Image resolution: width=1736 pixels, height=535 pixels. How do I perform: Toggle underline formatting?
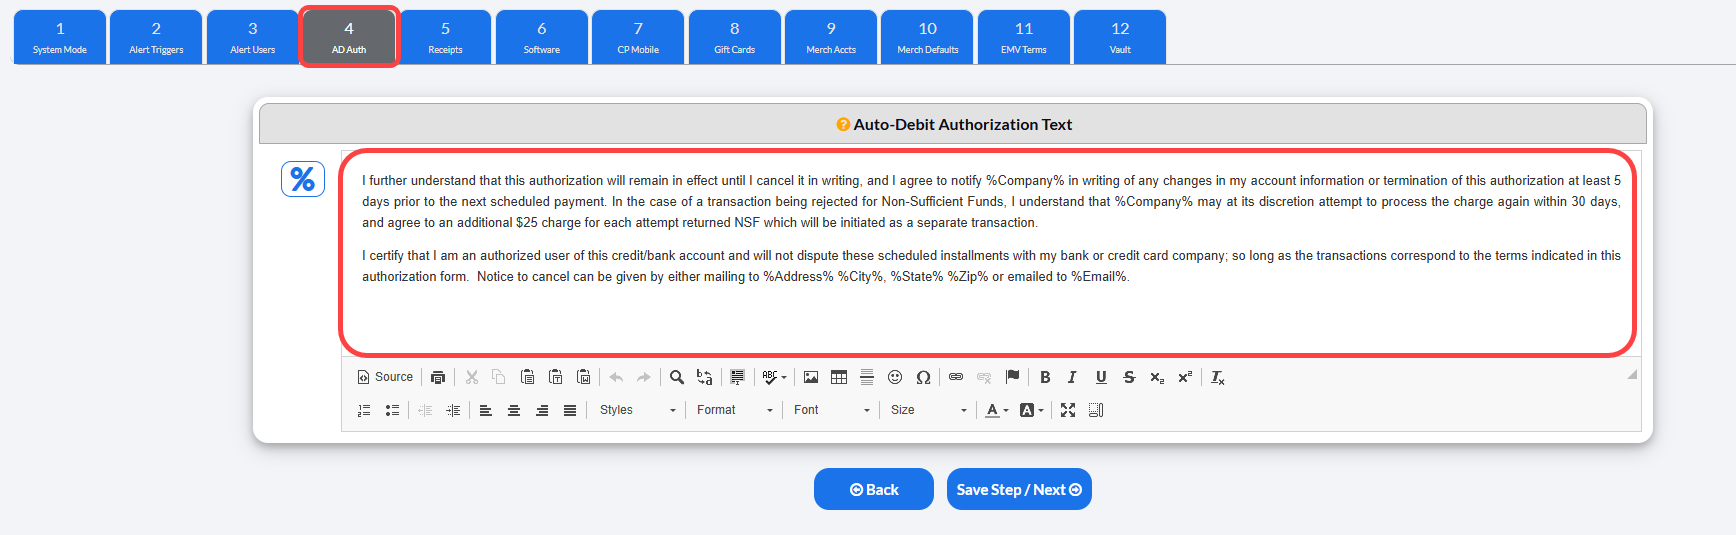click(1101, 377)
